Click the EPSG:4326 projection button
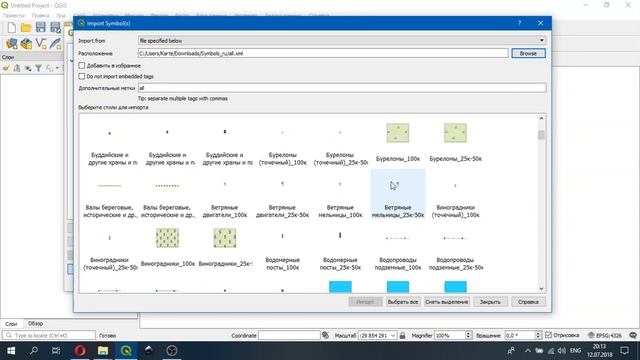This screenshot has height=360, width=640. tap(605, 335)
